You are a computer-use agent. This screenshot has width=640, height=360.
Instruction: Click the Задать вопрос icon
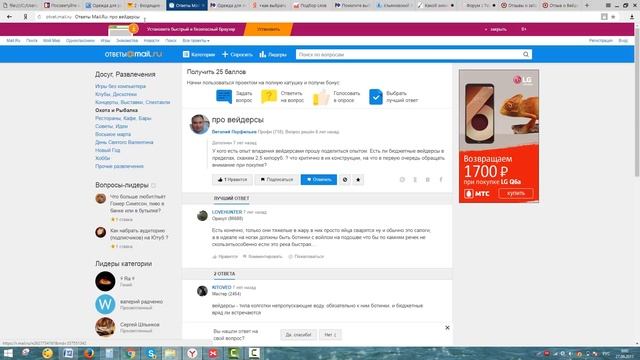[x=224, y=97]
